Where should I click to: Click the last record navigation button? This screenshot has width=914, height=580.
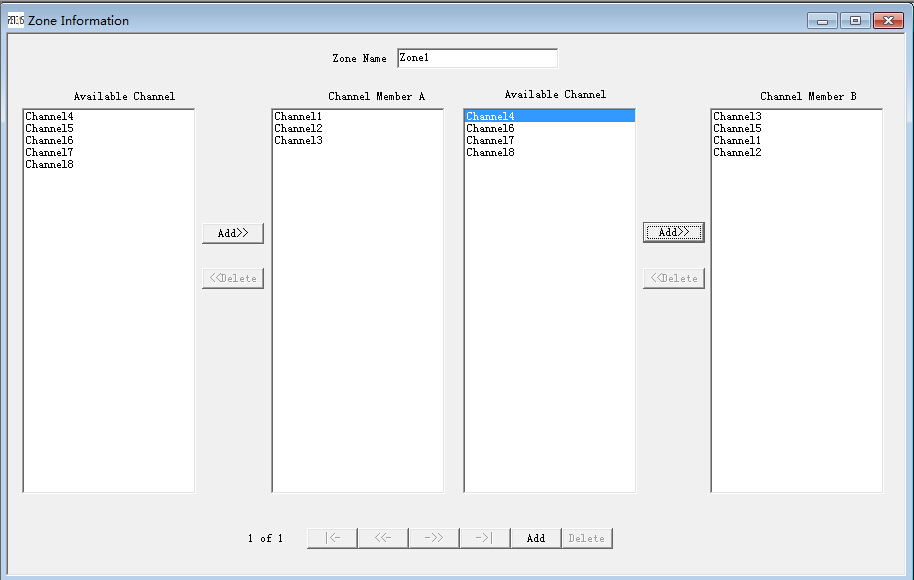coord(485,538)
